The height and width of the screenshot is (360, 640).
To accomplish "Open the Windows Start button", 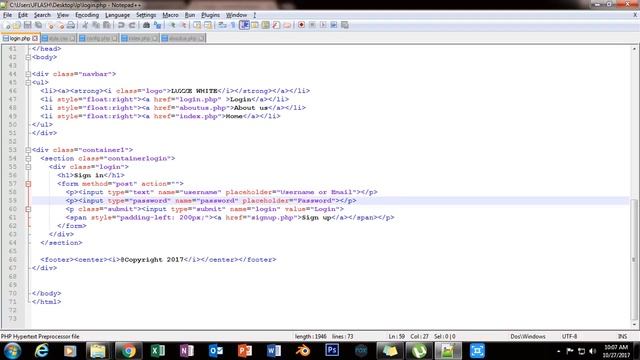I will 13,351.
